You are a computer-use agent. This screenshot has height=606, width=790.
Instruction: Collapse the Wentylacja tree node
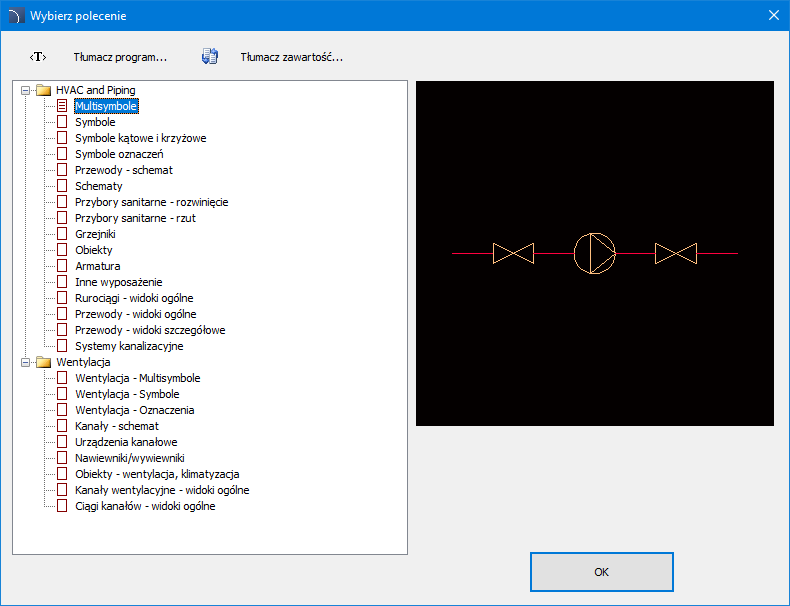pyautogui.click(x=25, y=362)
